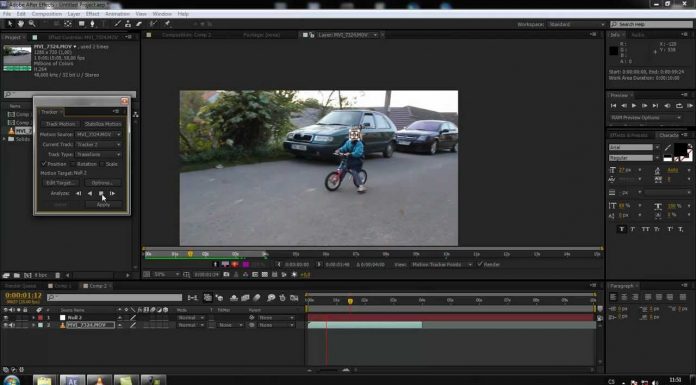
Task: Enable Scale checkbox in Tracker
Action: pyautogui.click(x=102, y=164)
